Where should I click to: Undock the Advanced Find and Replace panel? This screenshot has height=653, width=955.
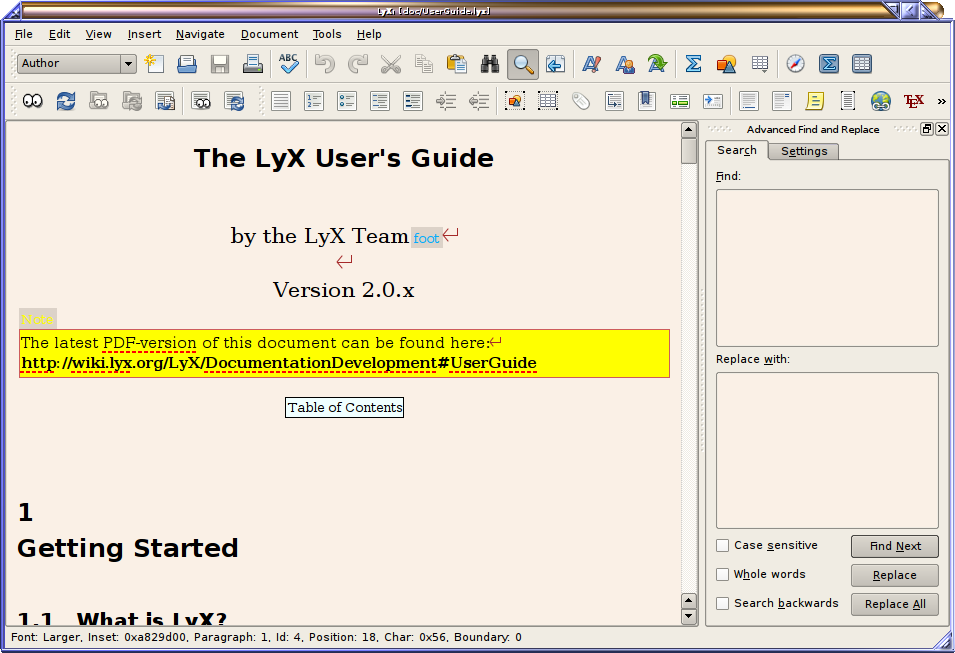point(927,129)
